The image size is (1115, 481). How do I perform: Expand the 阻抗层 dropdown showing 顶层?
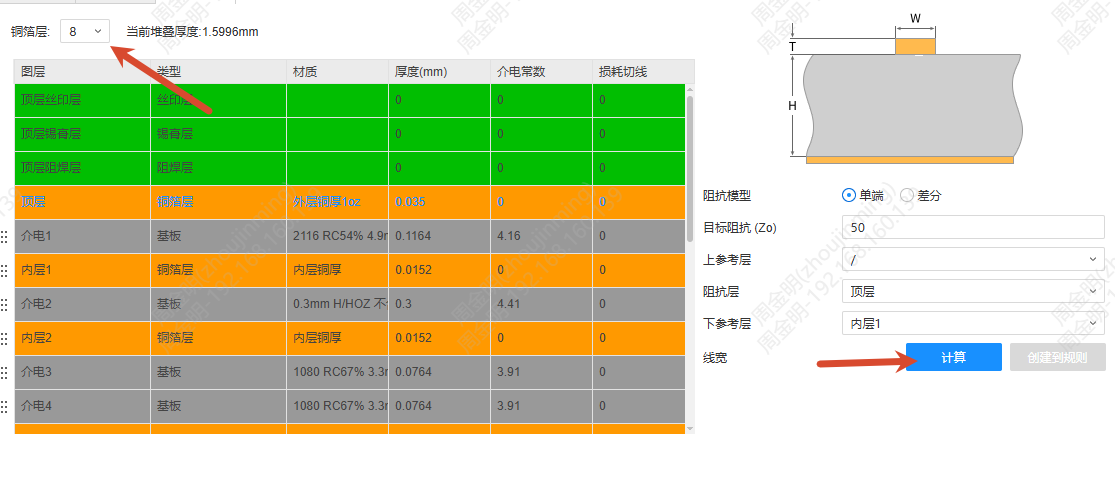click(973, 291)
